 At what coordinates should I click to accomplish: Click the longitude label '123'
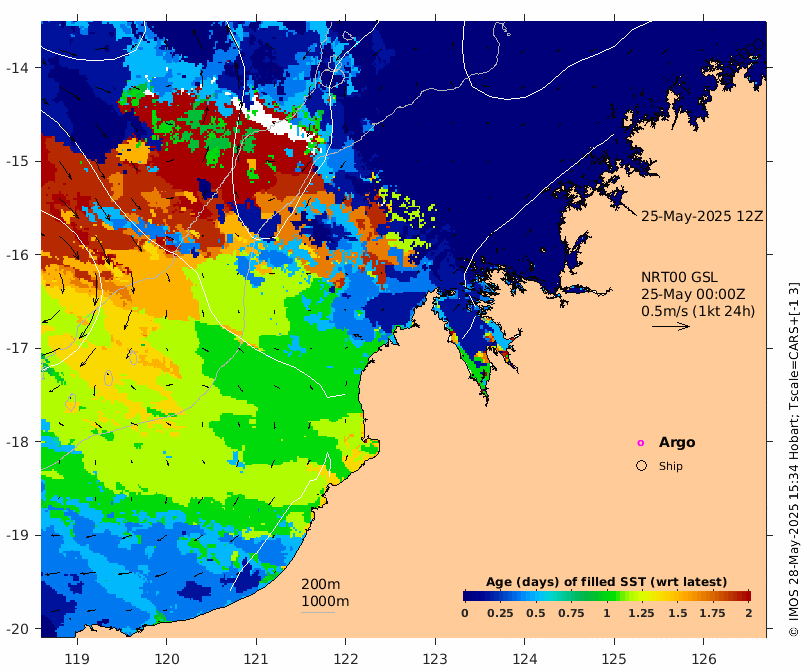[x=435, y=659]
